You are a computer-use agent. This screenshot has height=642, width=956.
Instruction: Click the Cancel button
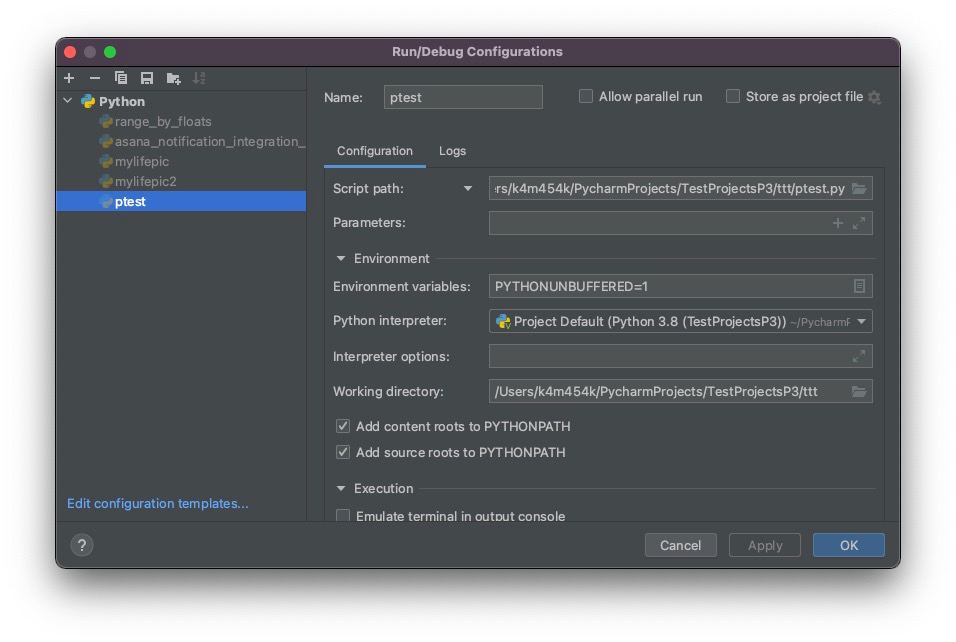pyautogui.click(x=680, y=545)
